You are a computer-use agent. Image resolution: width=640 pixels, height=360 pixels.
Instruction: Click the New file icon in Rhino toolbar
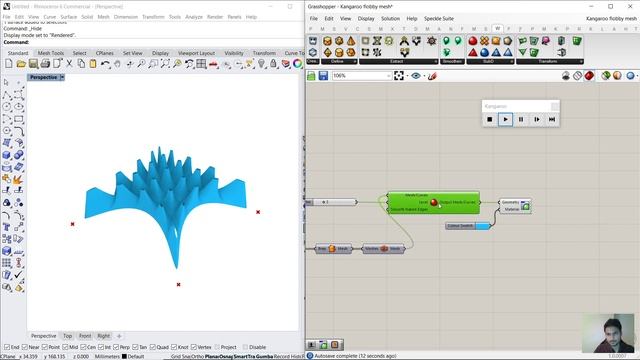click(x=9, y=64)
